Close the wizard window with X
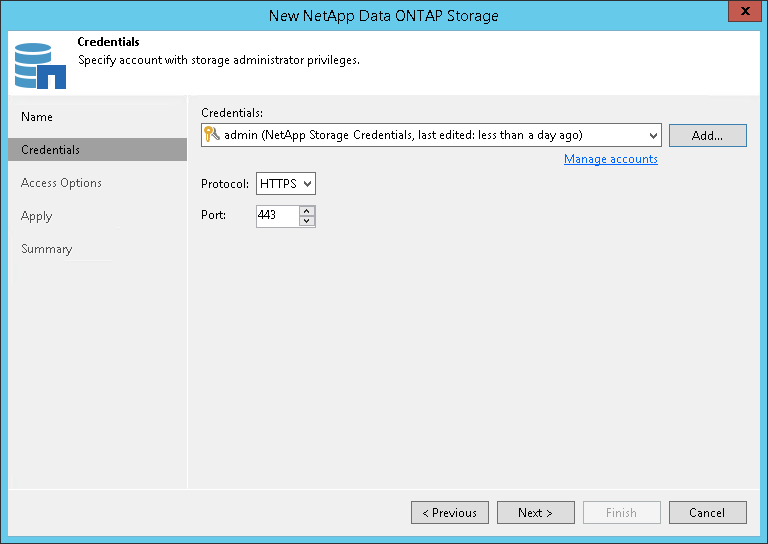The image size is (768, 544). pos(742,14)
